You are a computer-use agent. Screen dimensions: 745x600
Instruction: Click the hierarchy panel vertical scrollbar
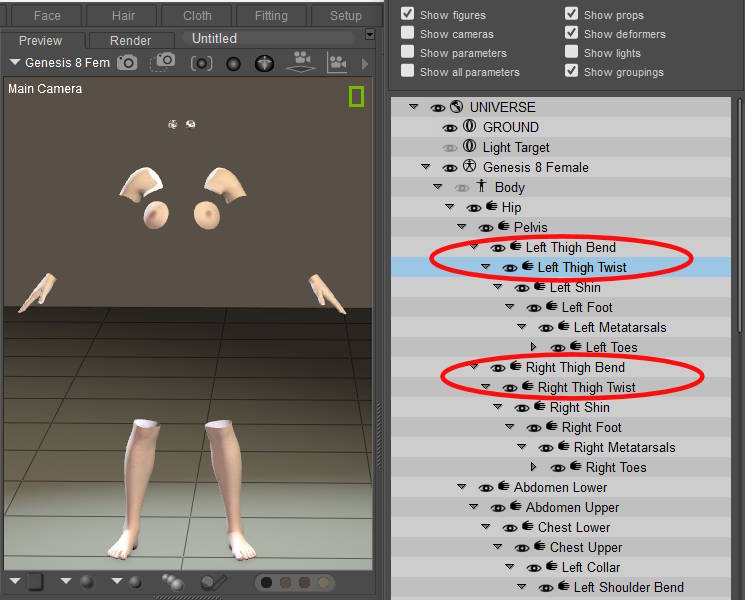739,216
